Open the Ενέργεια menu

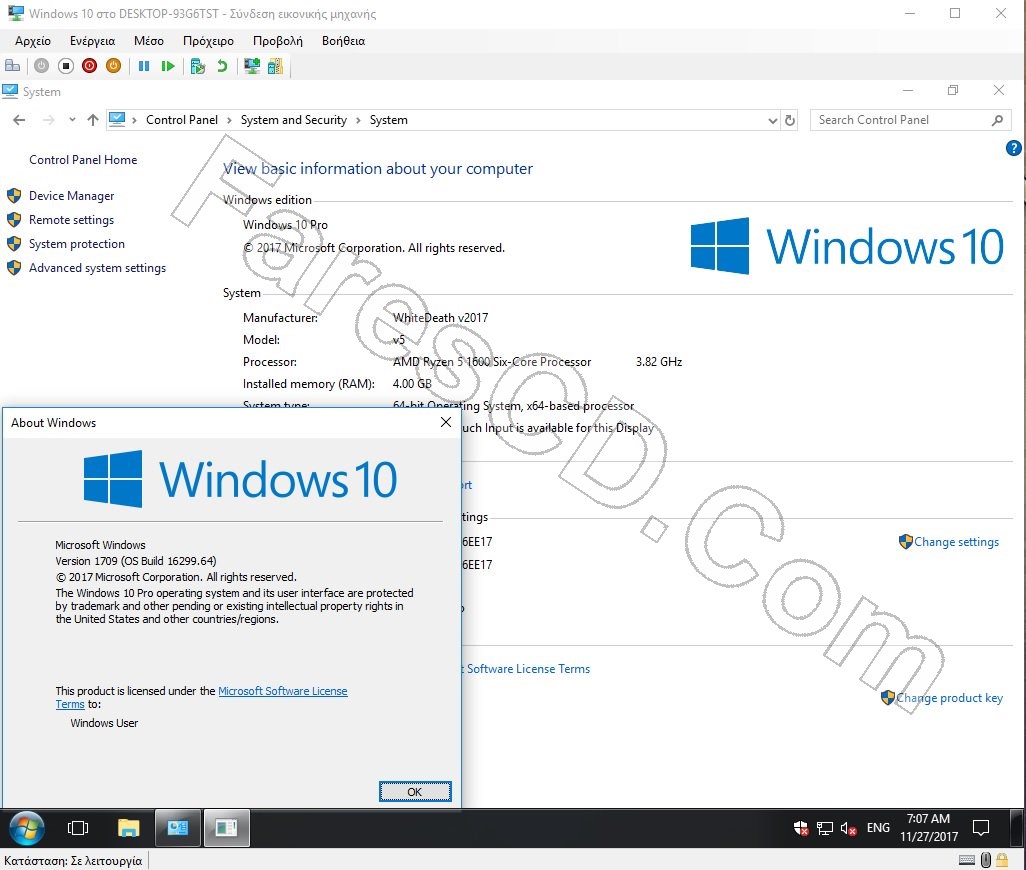(x=92, y=41)
